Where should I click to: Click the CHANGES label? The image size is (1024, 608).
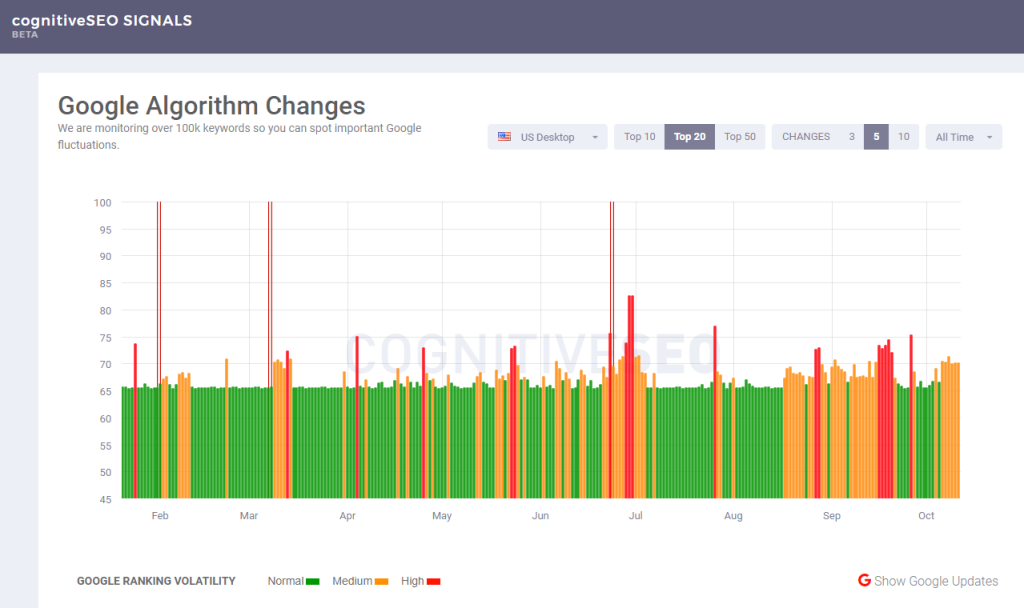806,137
